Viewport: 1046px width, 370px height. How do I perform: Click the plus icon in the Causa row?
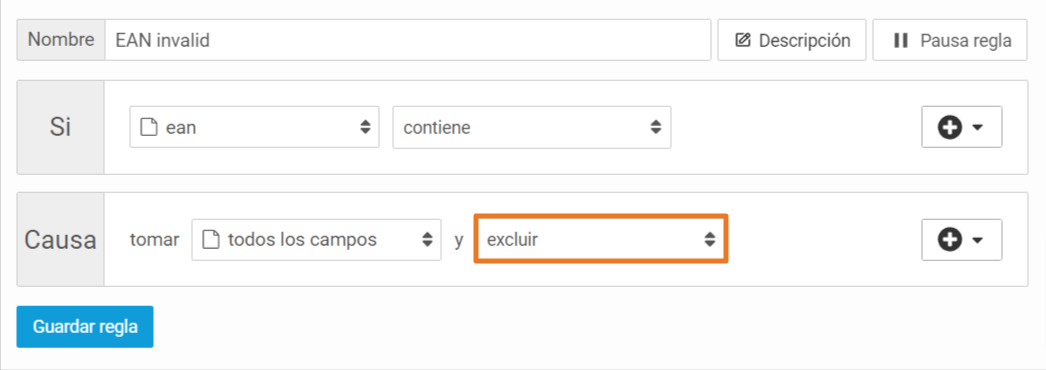[x=949, y=240]
